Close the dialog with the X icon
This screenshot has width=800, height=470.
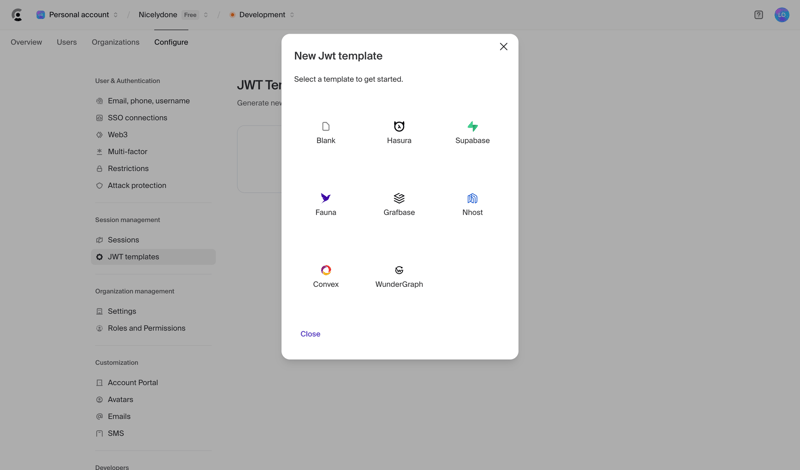pos(504,46)
